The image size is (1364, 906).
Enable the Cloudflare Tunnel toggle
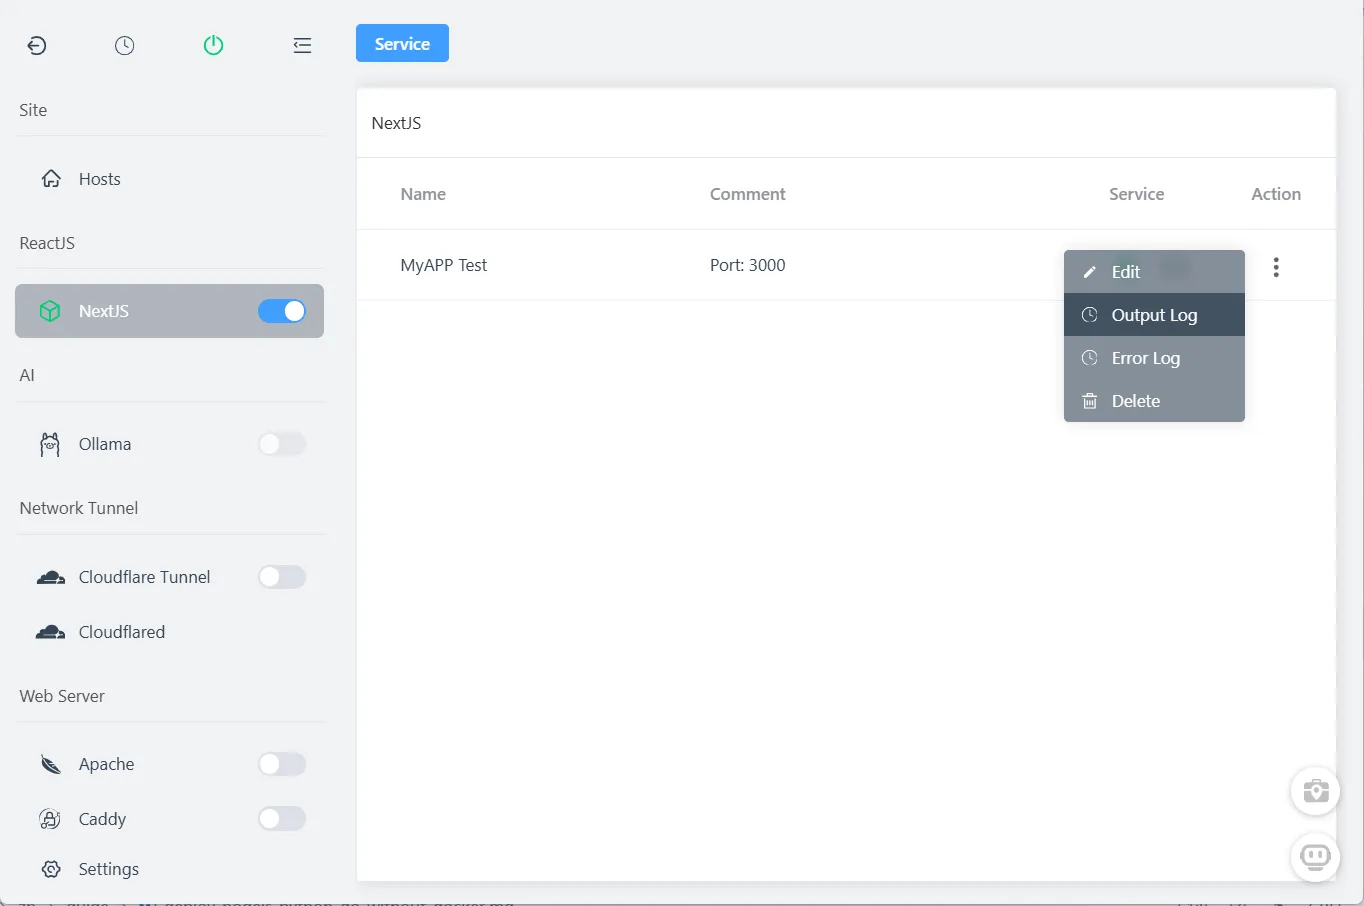pos(282,577)
